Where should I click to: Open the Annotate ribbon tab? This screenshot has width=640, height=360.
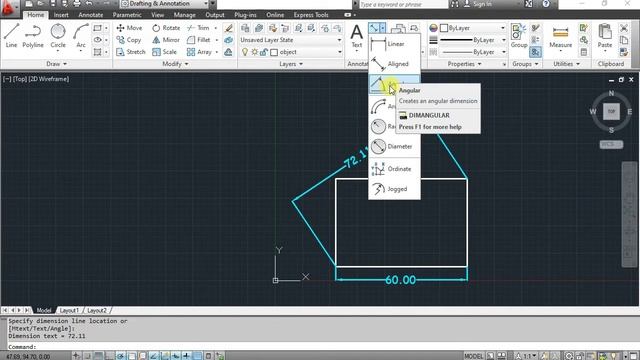coord(91,15)
